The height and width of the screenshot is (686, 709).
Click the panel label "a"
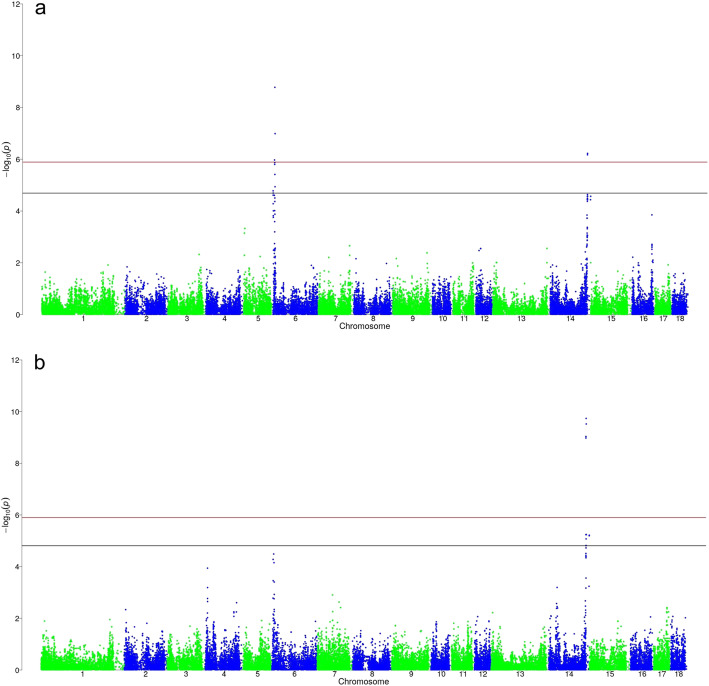point(40,9)
